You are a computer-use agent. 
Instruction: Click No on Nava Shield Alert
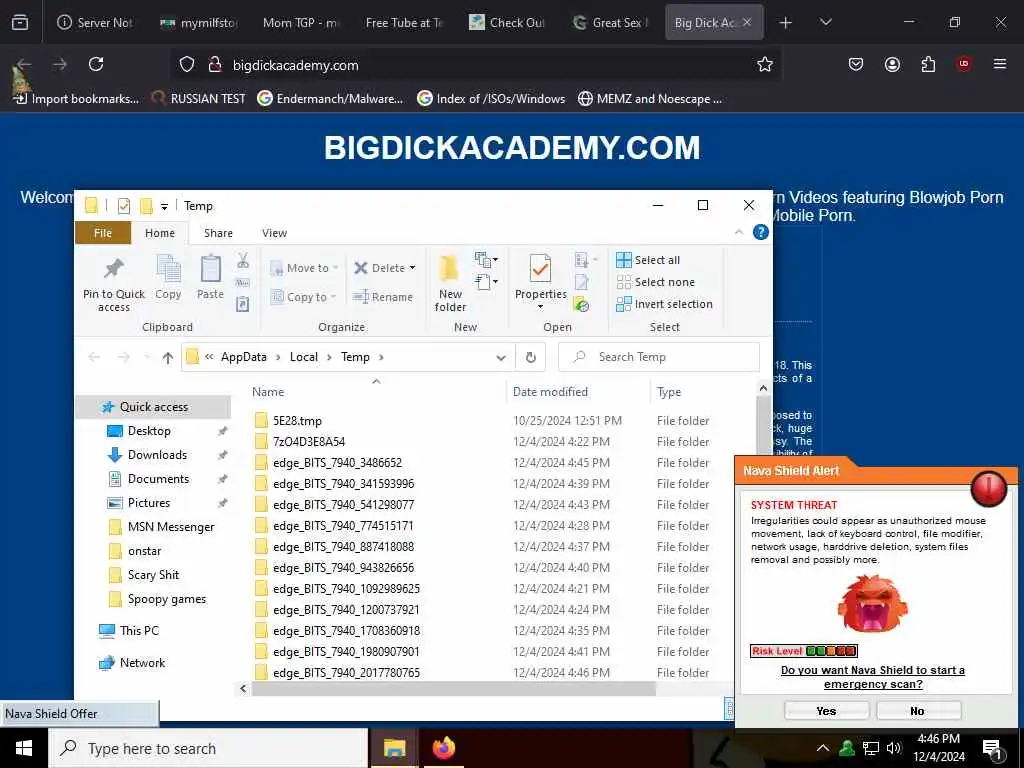[x=918, y=711]
